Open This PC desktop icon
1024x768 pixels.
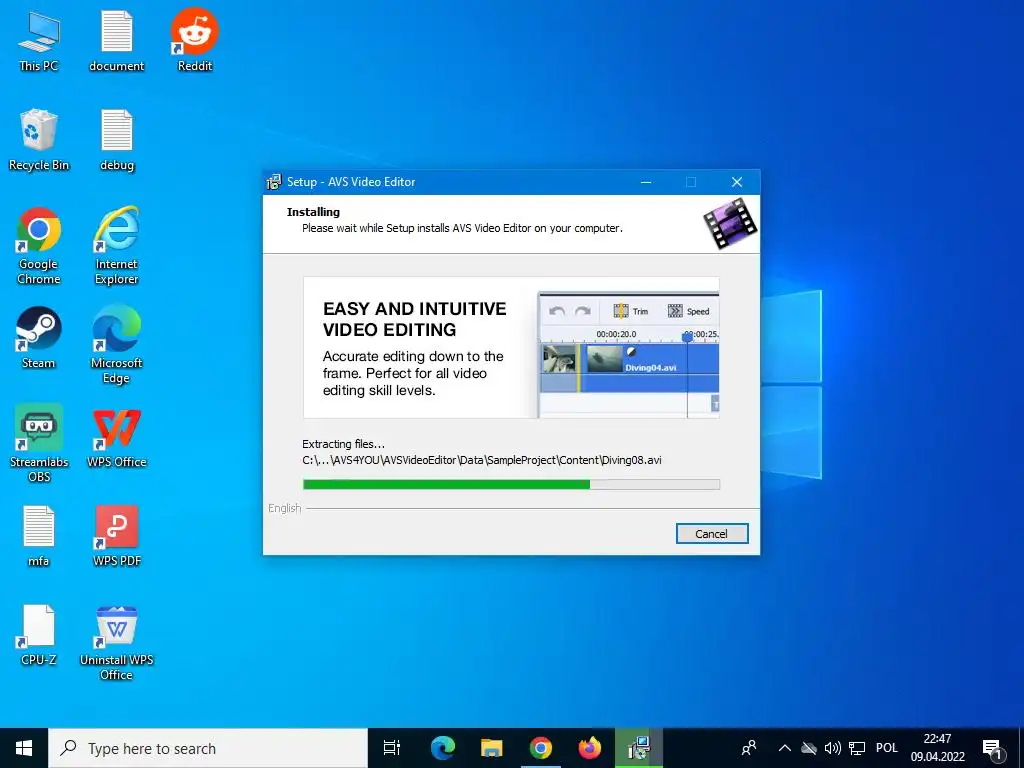click(x=39, y=40)
